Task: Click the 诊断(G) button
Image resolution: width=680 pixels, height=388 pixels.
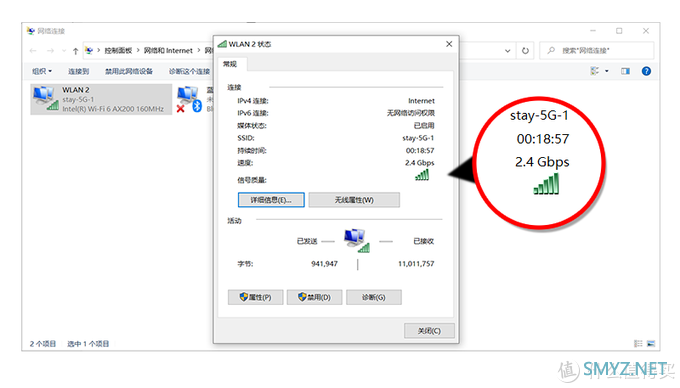Action: (373, 297)
